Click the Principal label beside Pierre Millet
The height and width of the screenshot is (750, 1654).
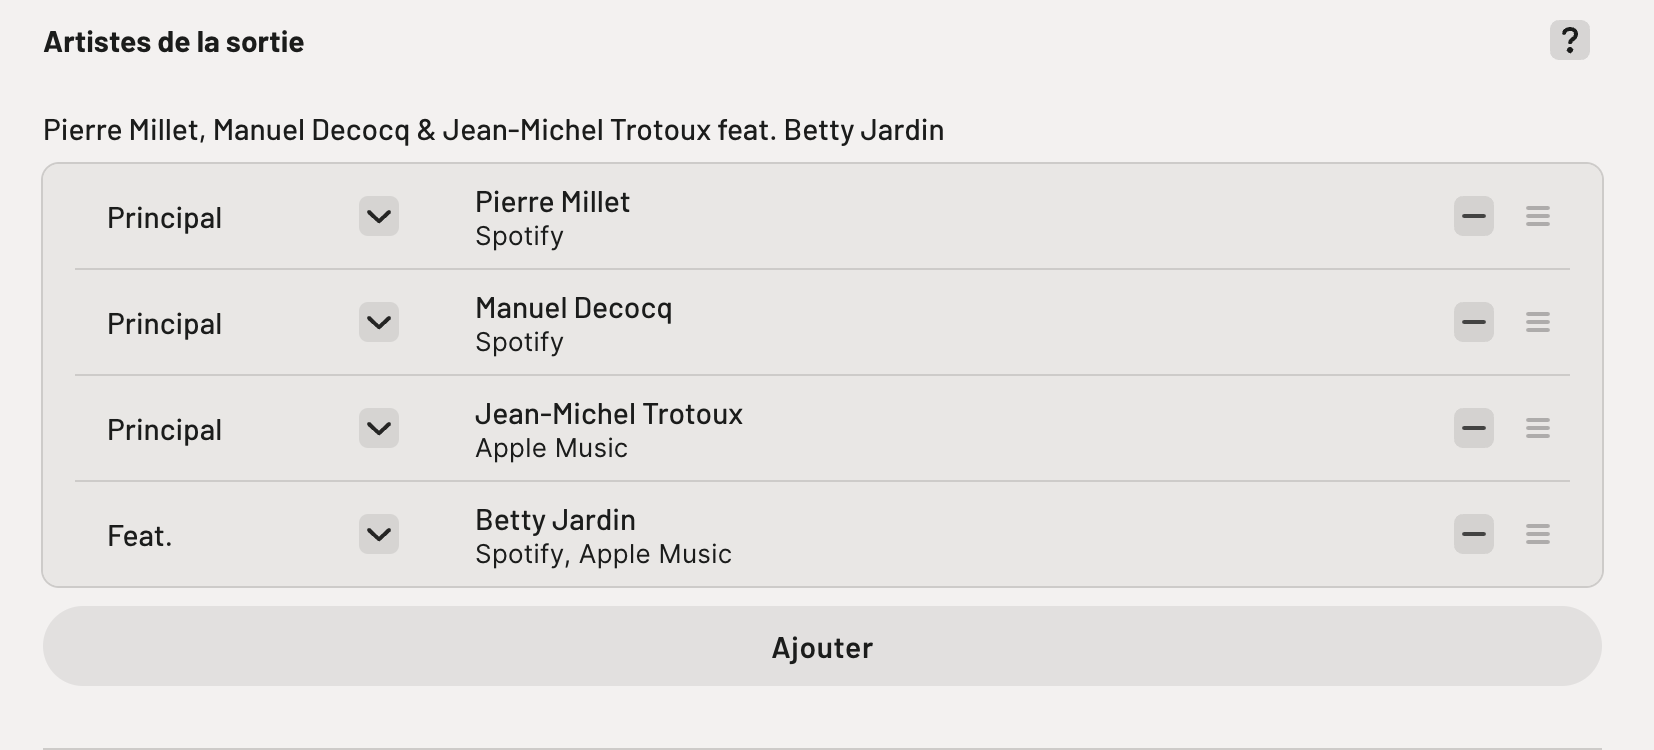[x=164, y=218]
